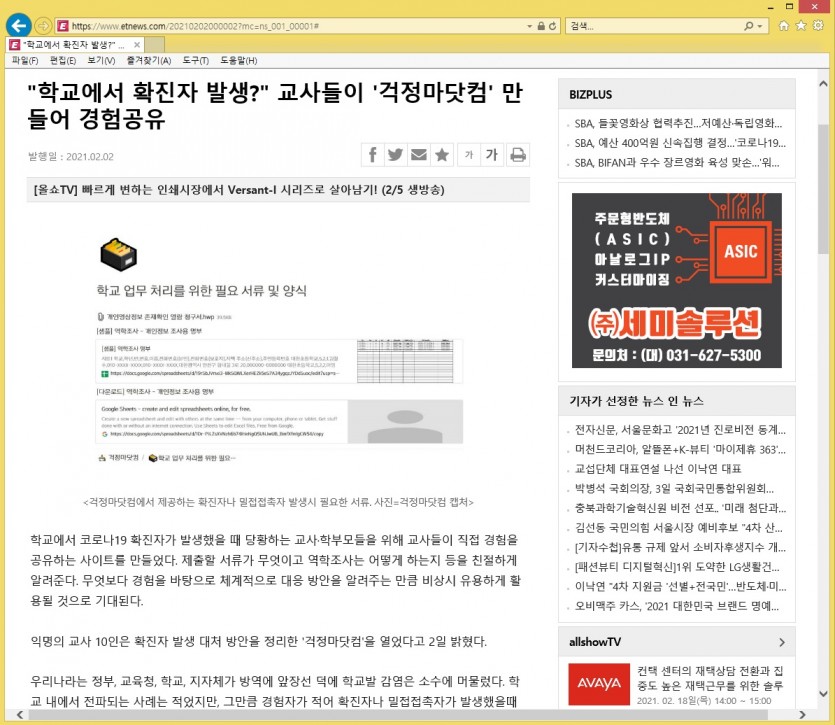Increase article font size
This screenshot has height=725, width=835.
492,155
